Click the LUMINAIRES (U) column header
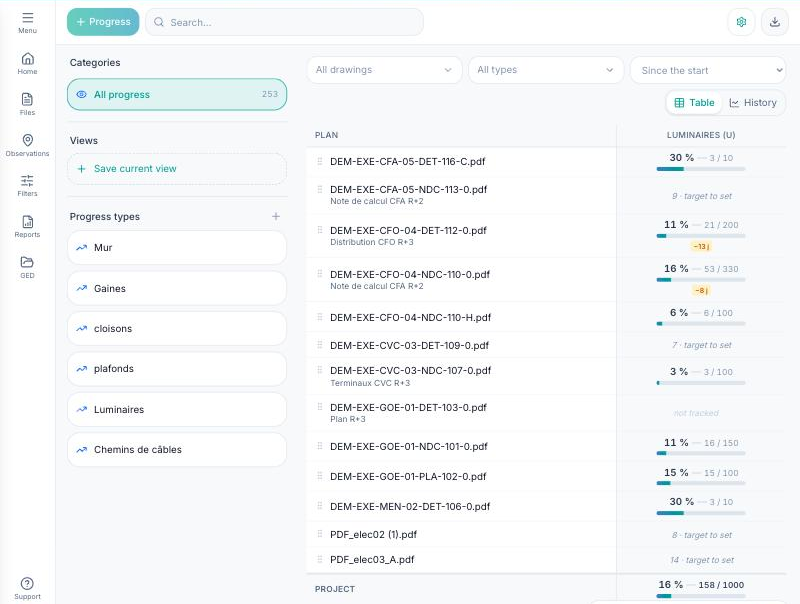 (701, 135)
